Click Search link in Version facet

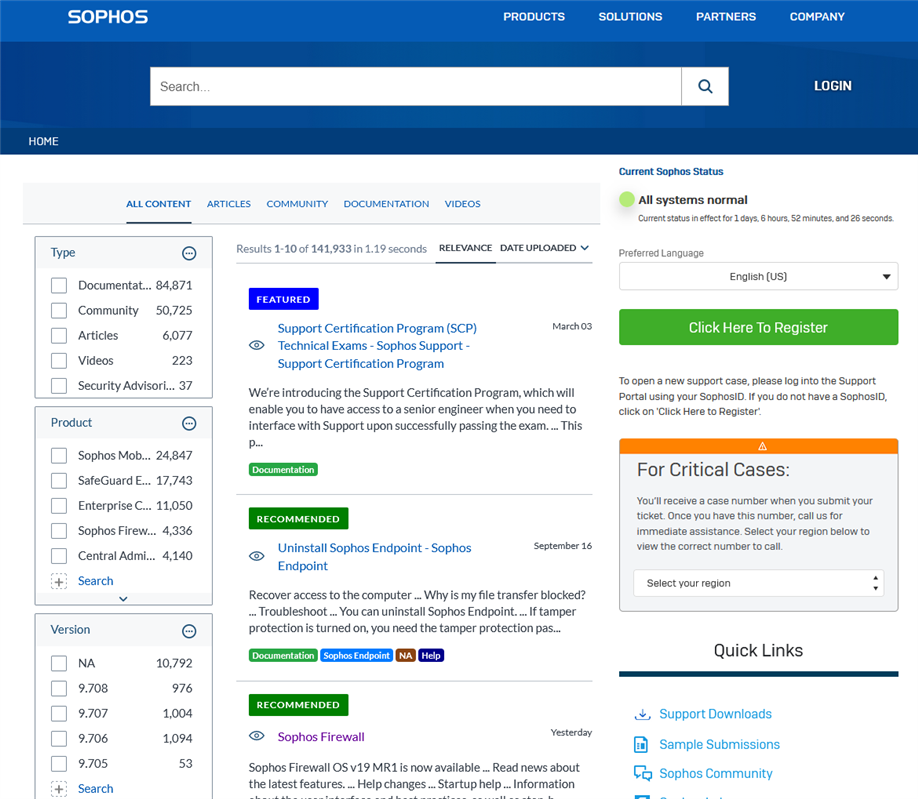tap(95, 789)
